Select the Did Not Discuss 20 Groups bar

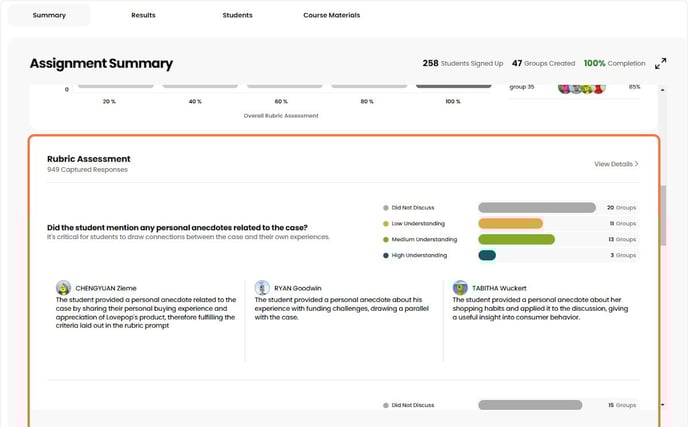tap(537, 208)
